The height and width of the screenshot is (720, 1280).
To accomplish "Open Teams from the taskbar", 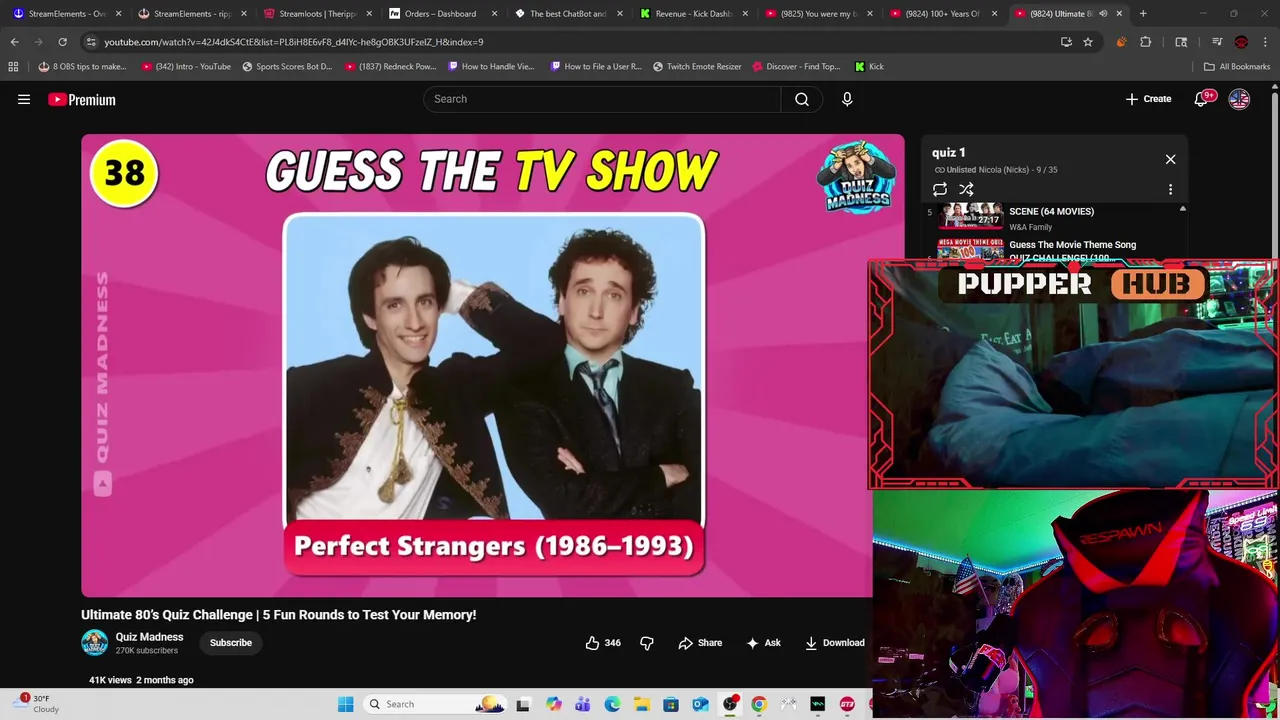I will pyautogui.click(x=582, y=704).
